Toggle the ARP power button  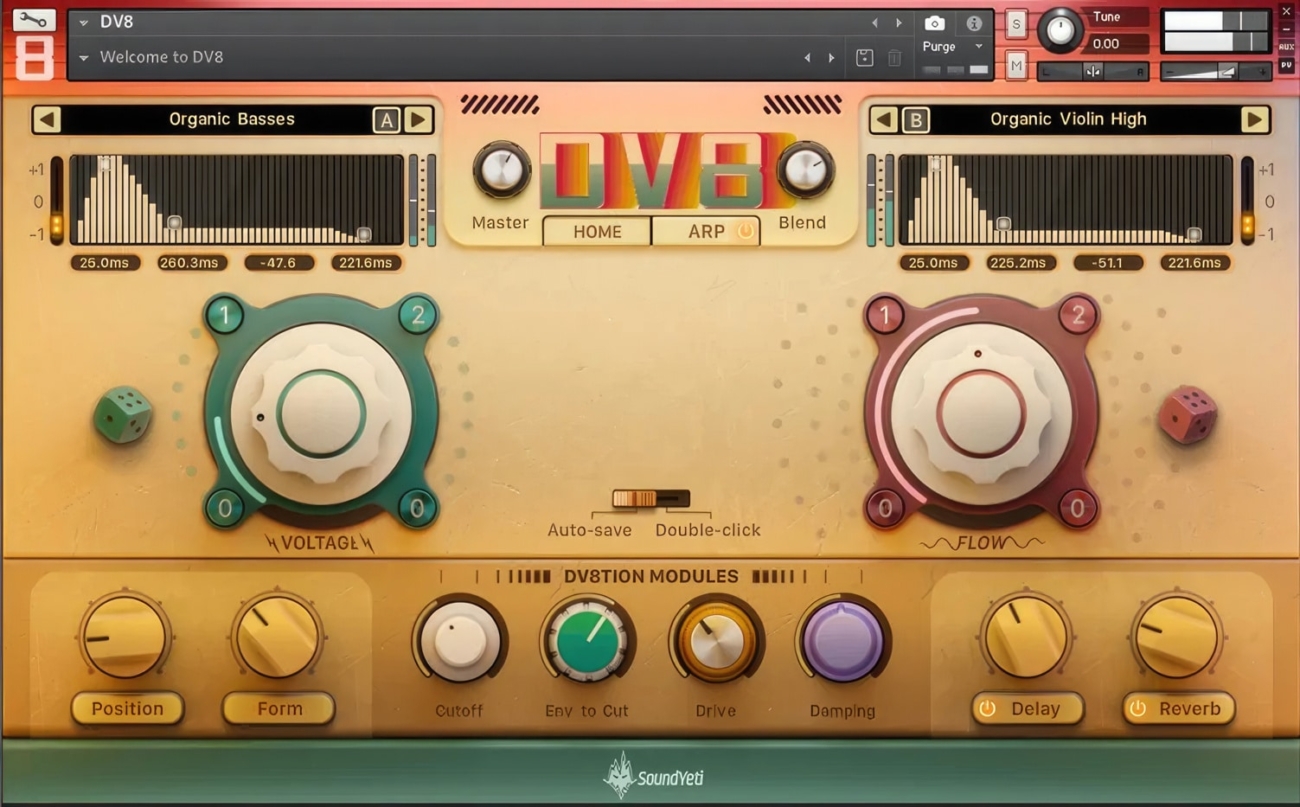(745, 231)
